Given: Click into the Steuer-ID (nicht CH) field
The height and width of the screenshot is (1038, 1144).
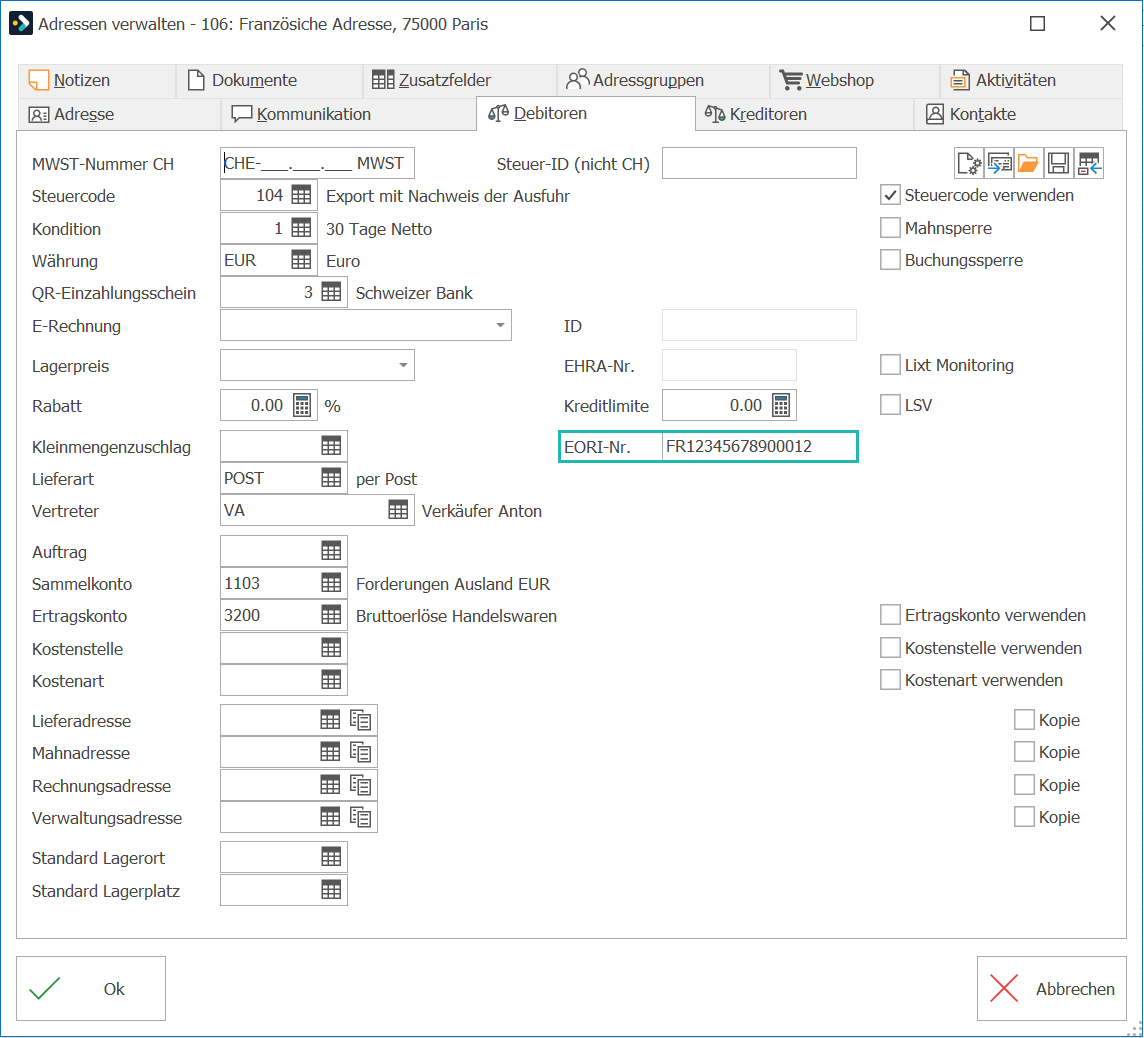Looking at the screenshot, I should 759,163.
